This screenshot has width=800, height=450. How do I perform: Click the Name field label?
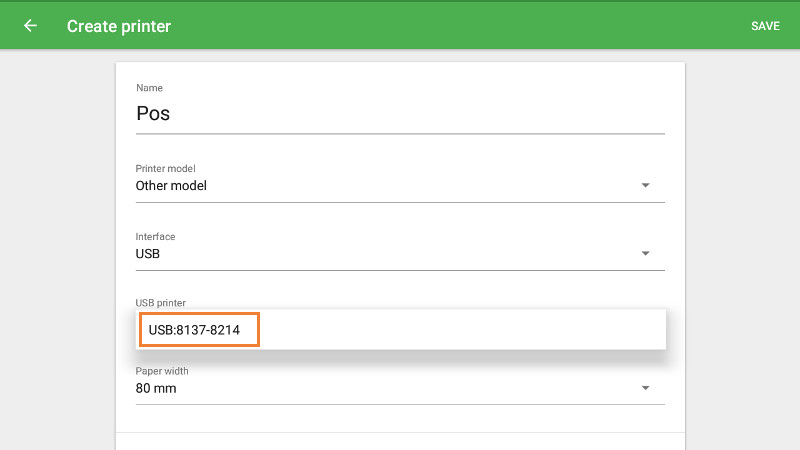pos(149,89)
